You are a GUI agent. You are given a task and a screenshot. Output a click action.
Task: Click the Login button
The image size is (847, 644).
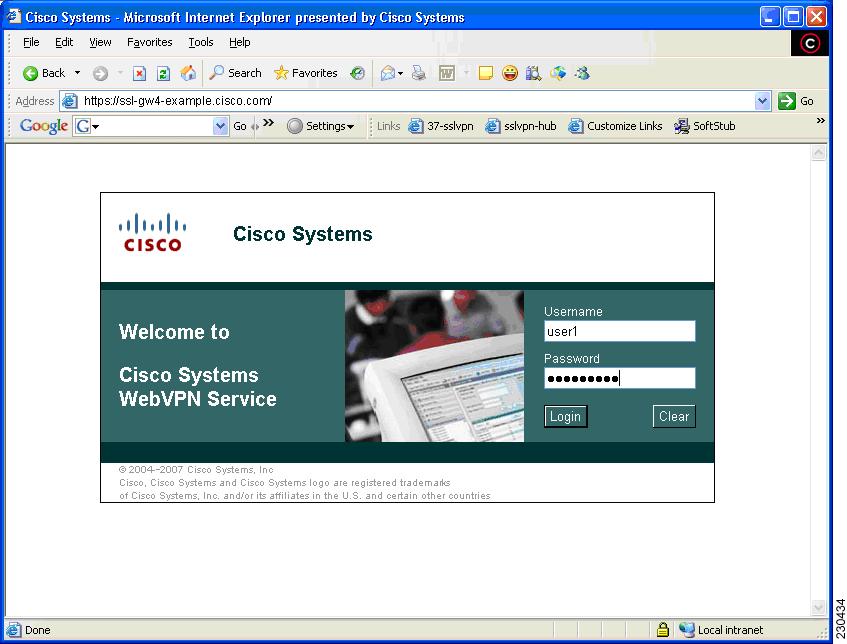[x=566, y=417]
